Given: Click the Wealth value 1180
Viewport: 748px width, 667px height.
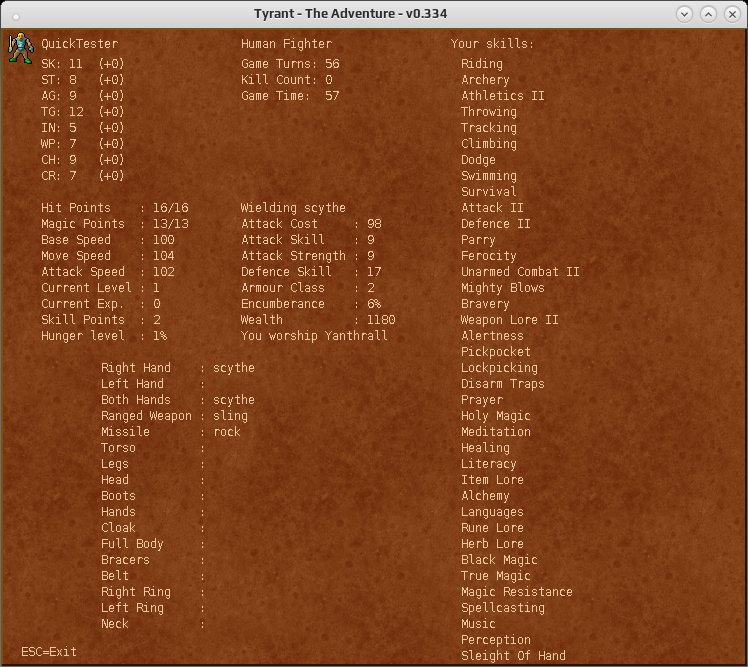Looking at the screenshot, I should [381, 320].
